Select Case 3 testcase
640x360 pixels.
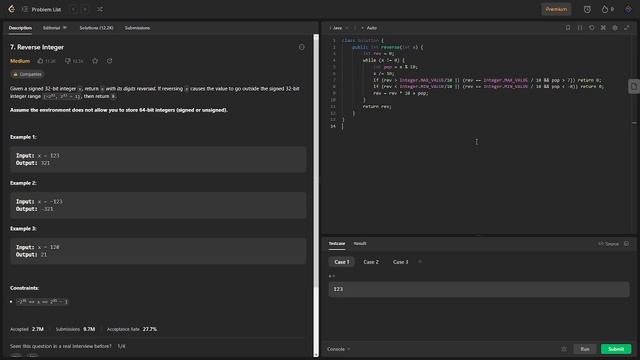pos(400,262)
